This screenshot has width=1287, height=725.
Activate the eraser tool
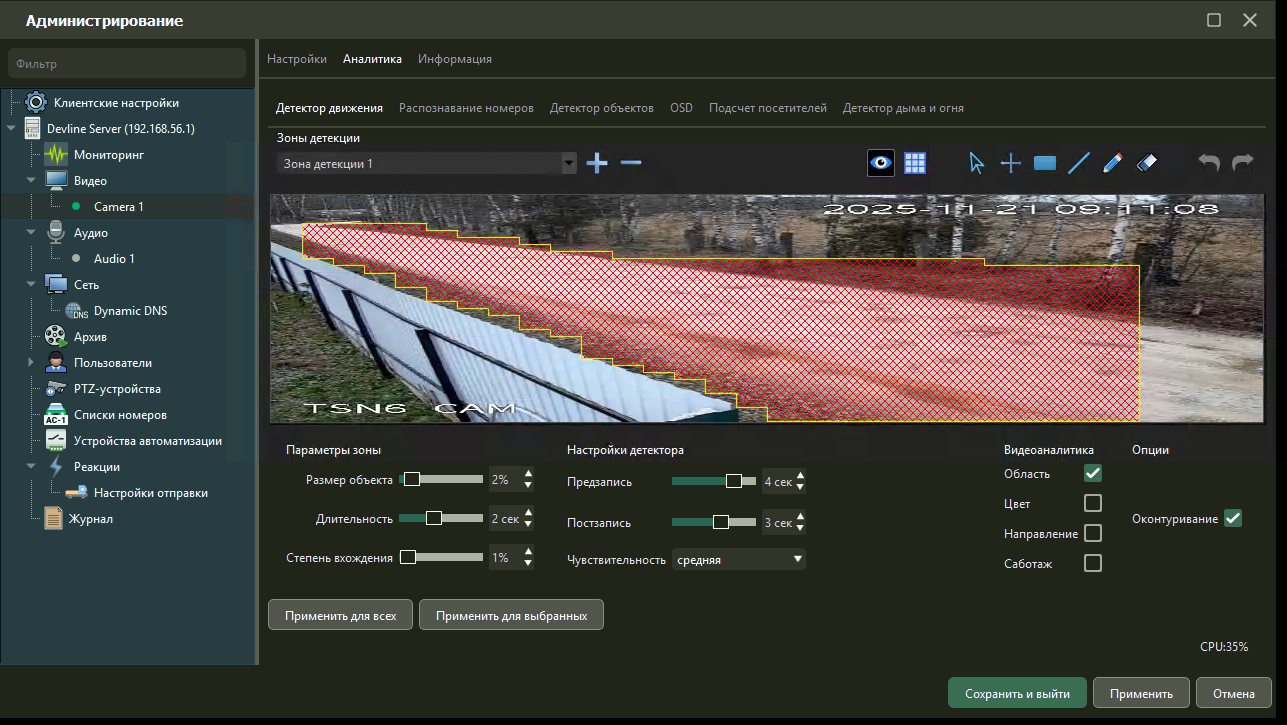coord(1147,163)
